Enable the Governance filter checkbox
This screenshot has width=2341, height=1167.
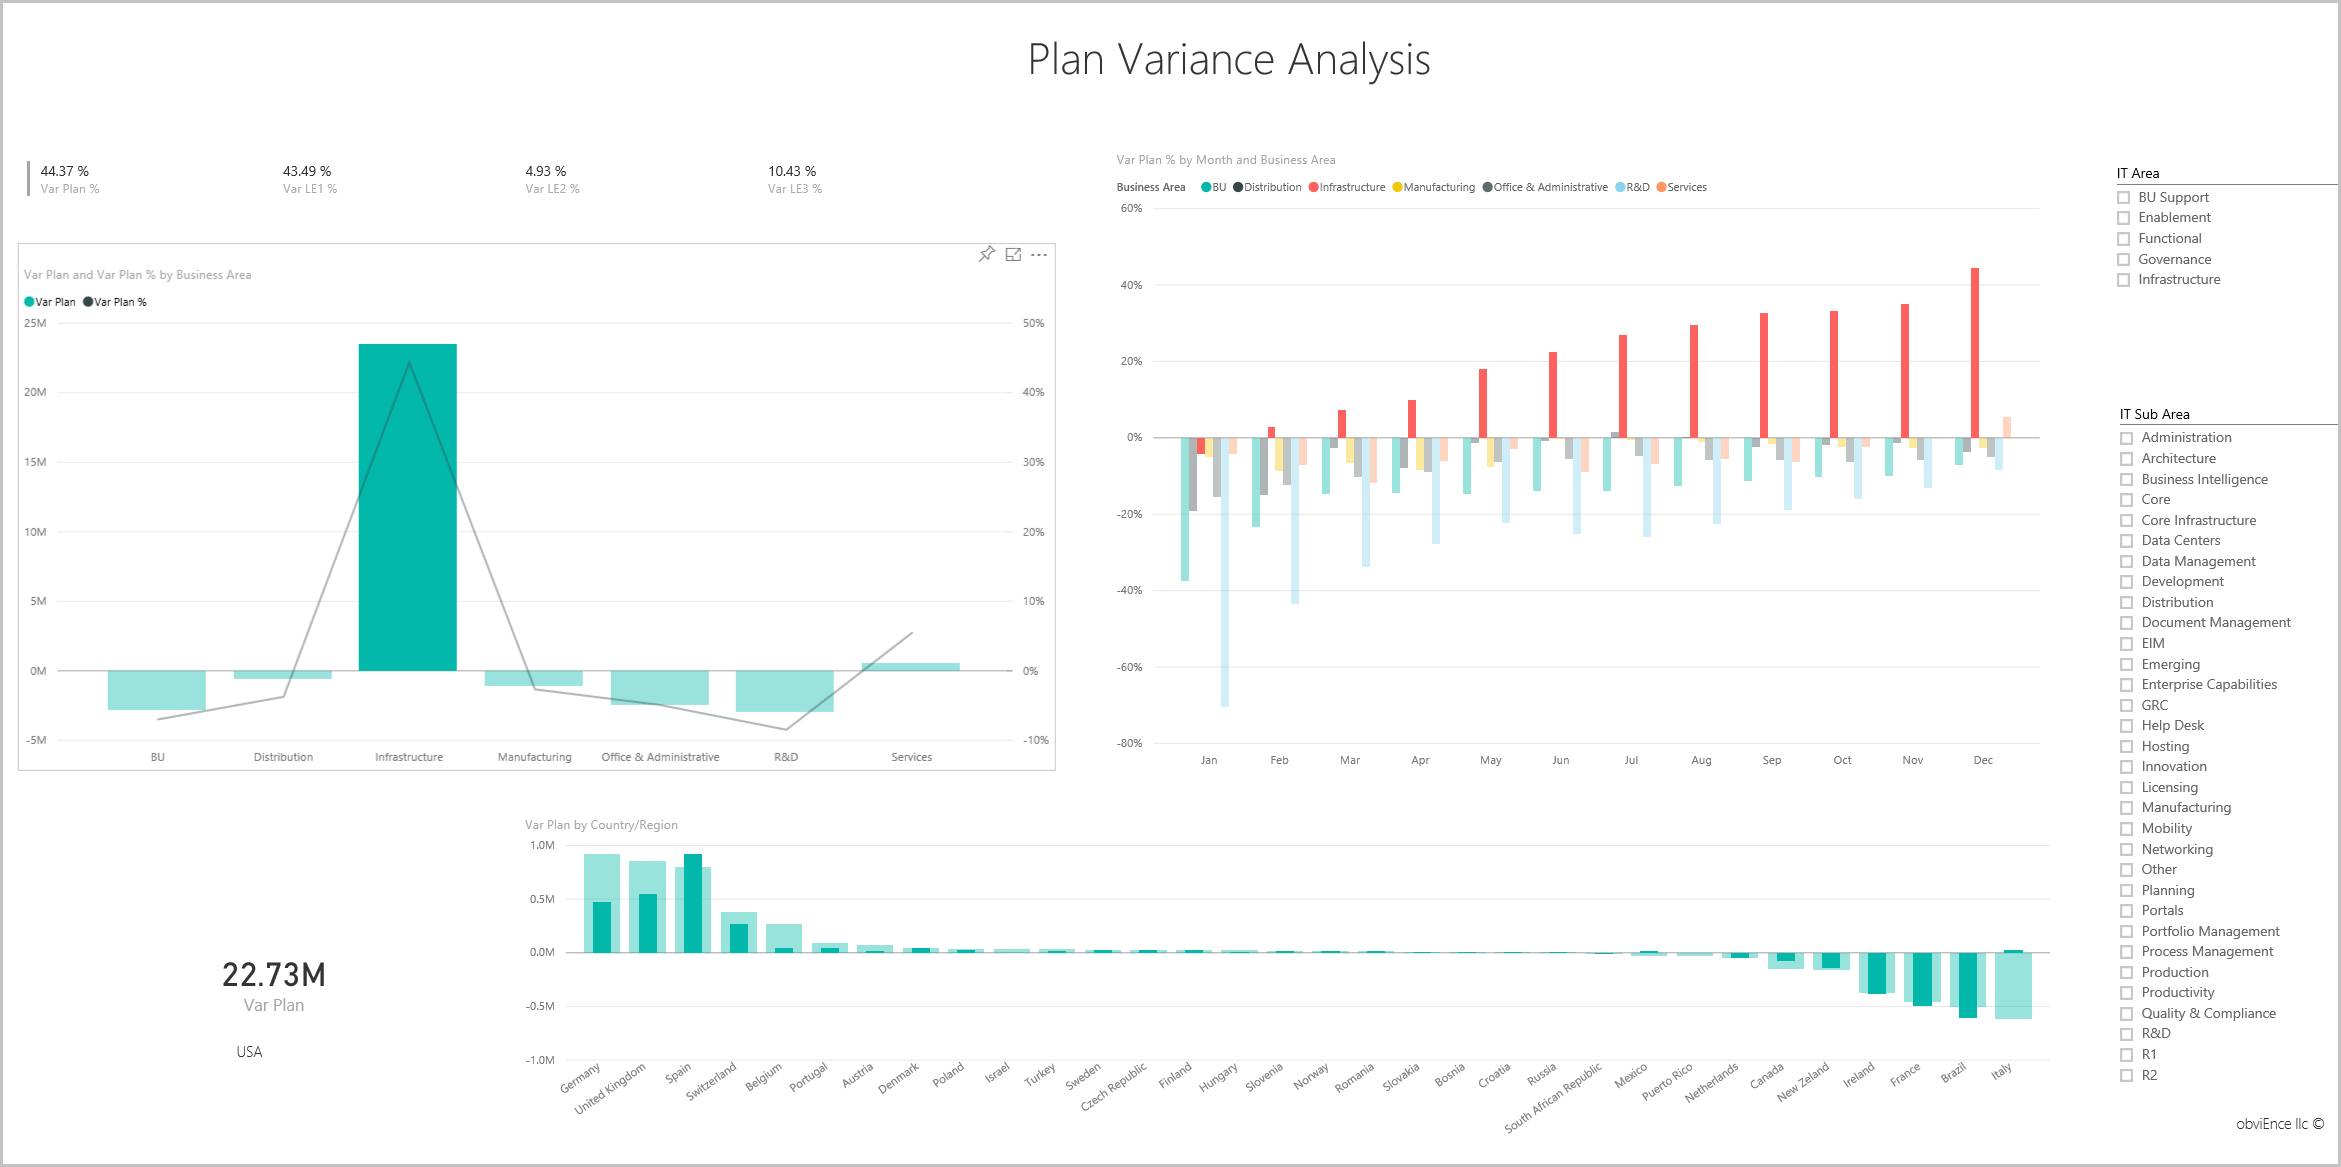click(2124, 259)
